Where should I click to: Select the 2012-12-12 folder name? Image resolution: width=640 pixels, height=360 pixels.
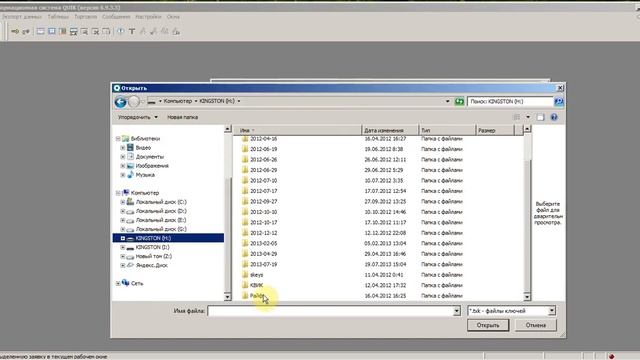click(263, 233)
